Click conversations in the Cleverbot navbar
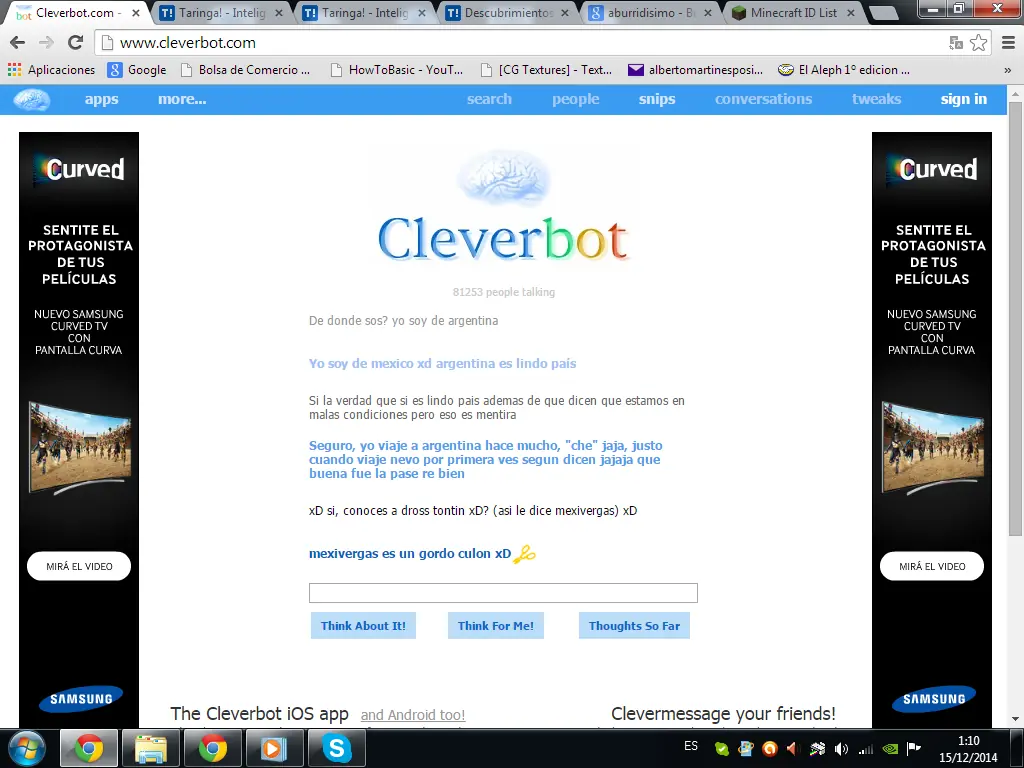 [x=763, y=99]
